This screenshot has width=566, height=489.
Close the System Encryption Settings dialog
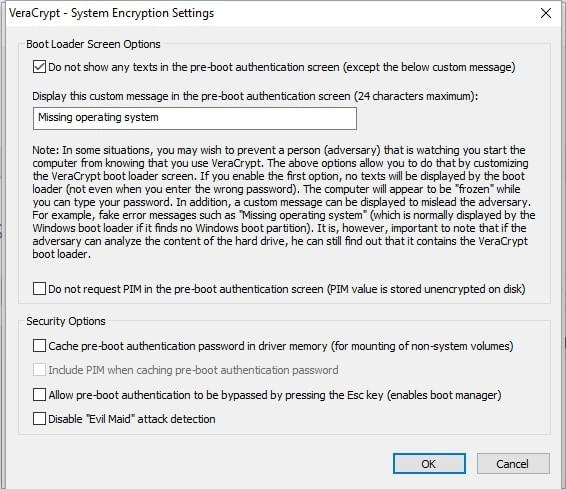(546, 13)
